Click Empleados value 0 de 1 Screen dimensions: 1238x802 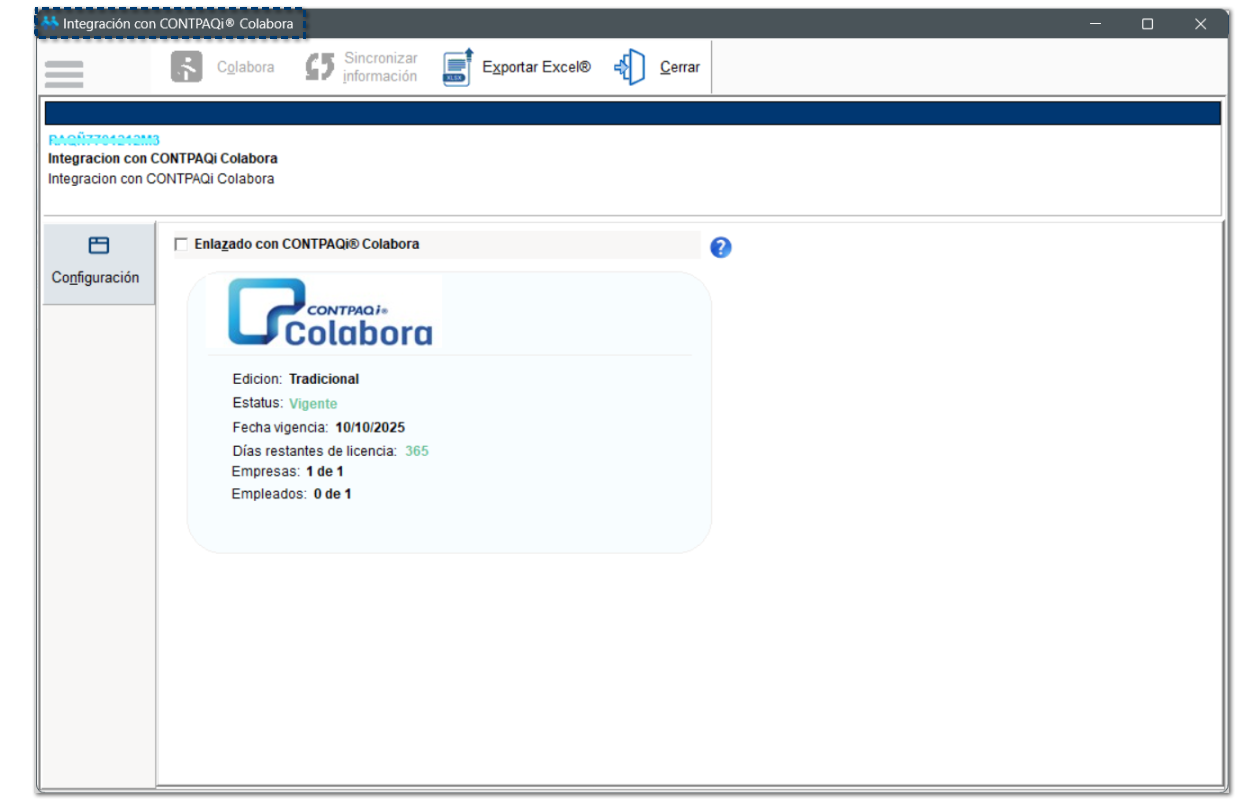click(332, 494)
